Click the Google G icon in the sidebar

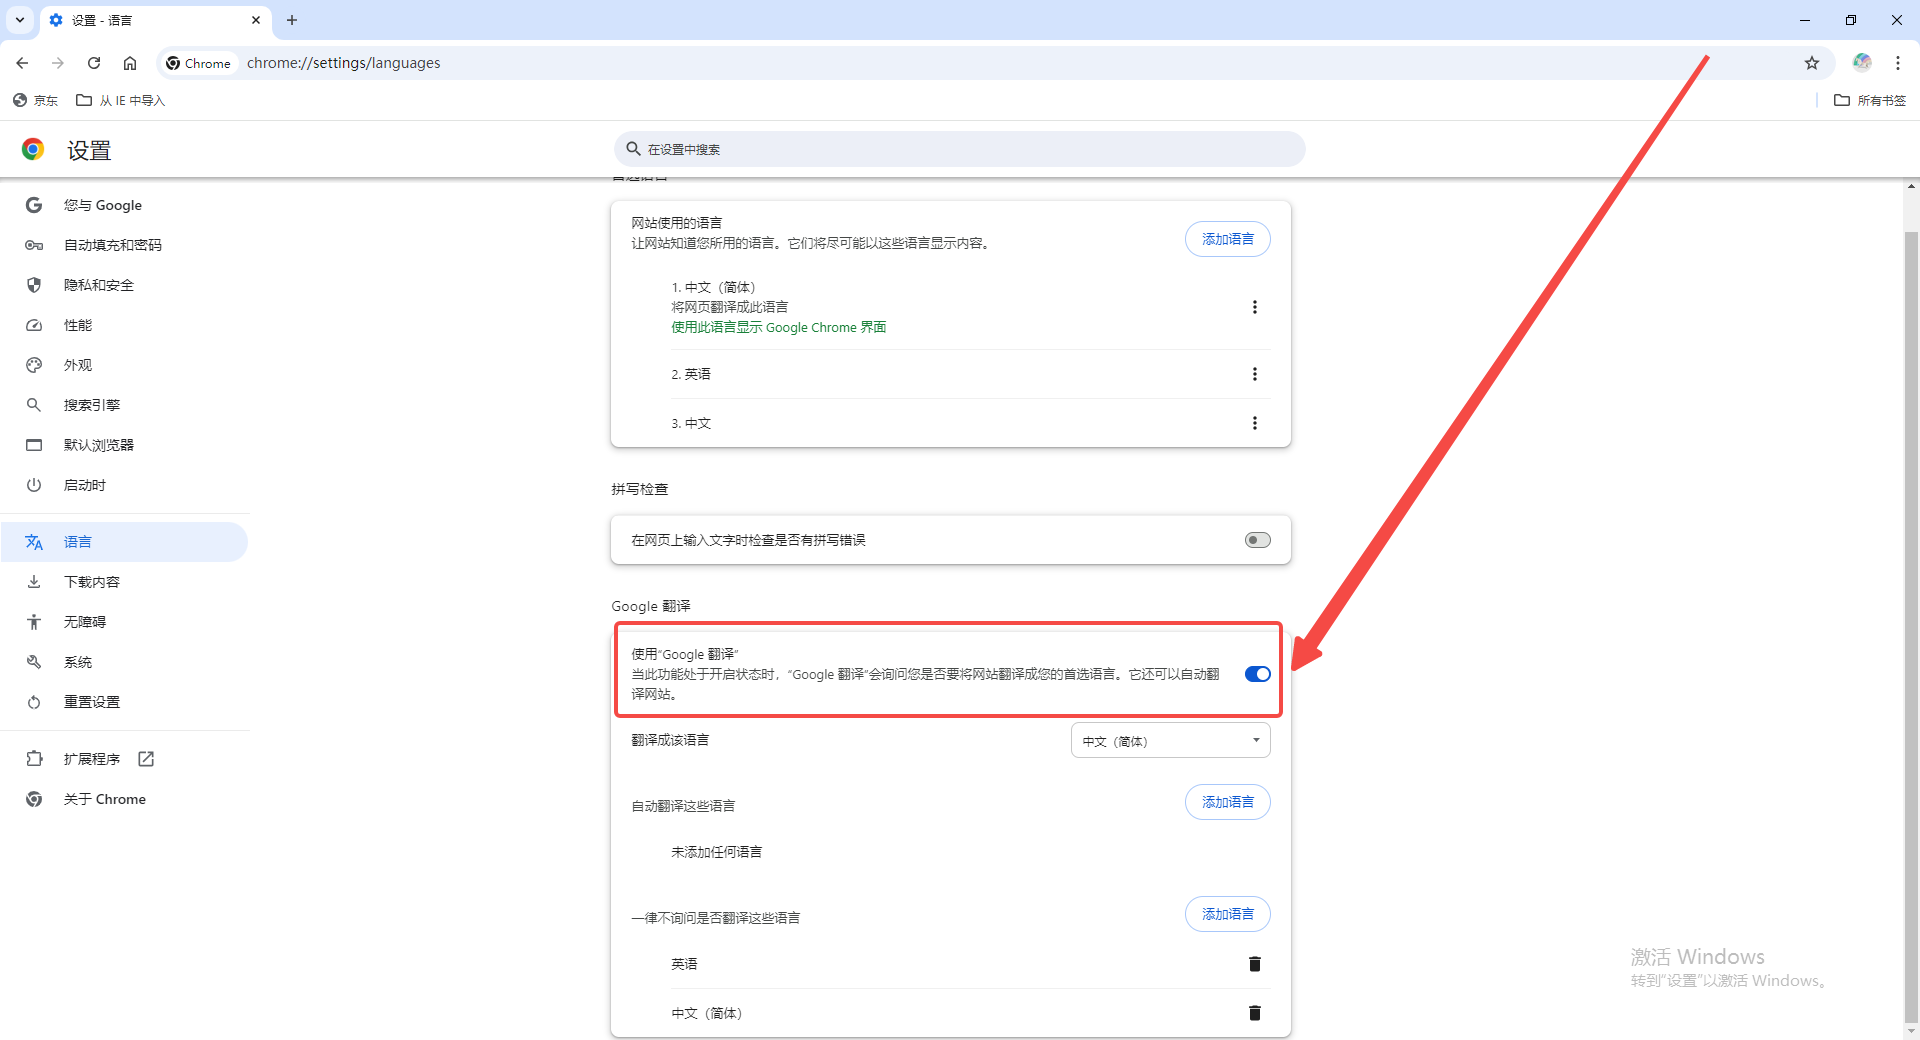pos(34,205)
